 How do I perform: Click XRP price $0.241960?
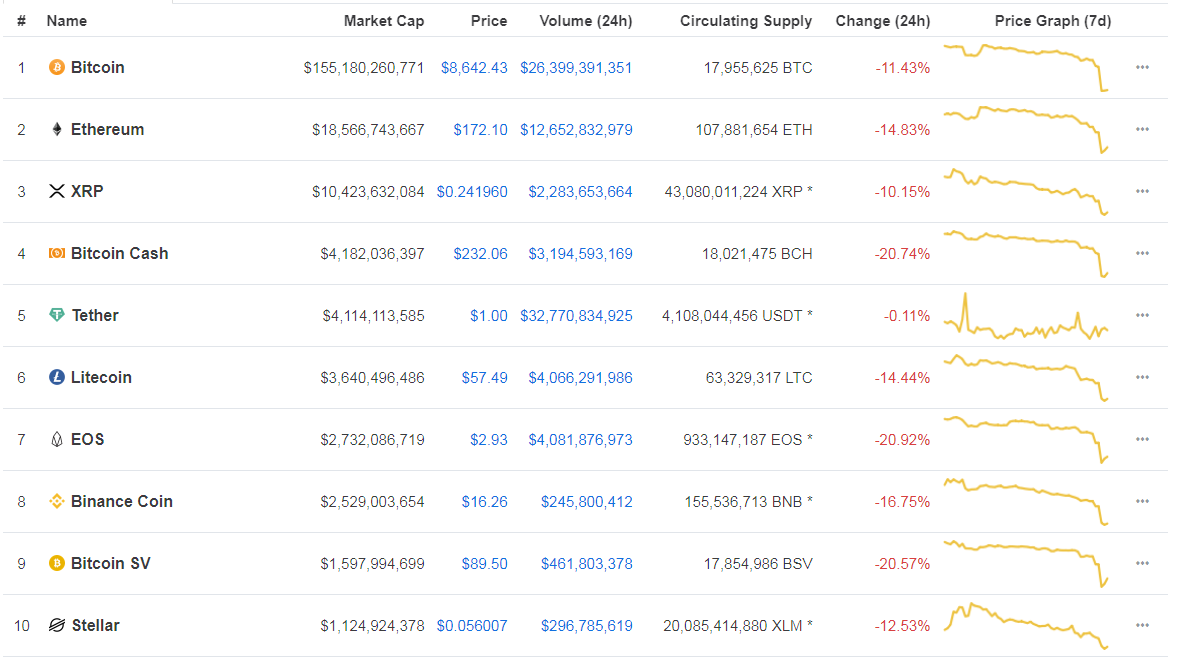pyautogui.click(x=471, y=192)
